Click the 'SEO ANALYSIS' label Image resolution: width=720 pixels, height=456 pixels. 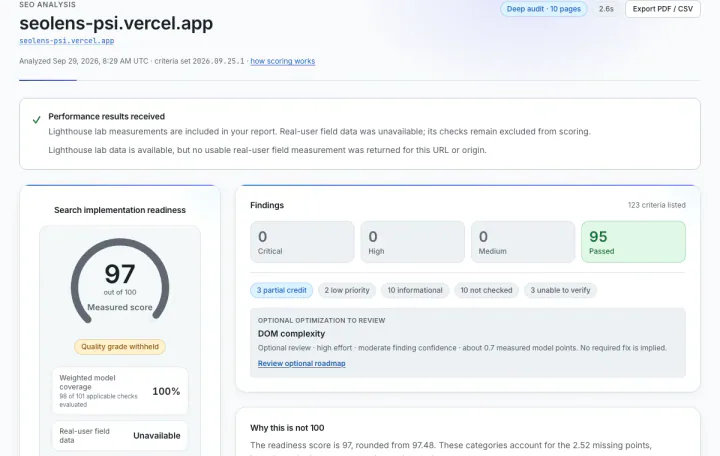pyautogui.click(x=47, y=4)
